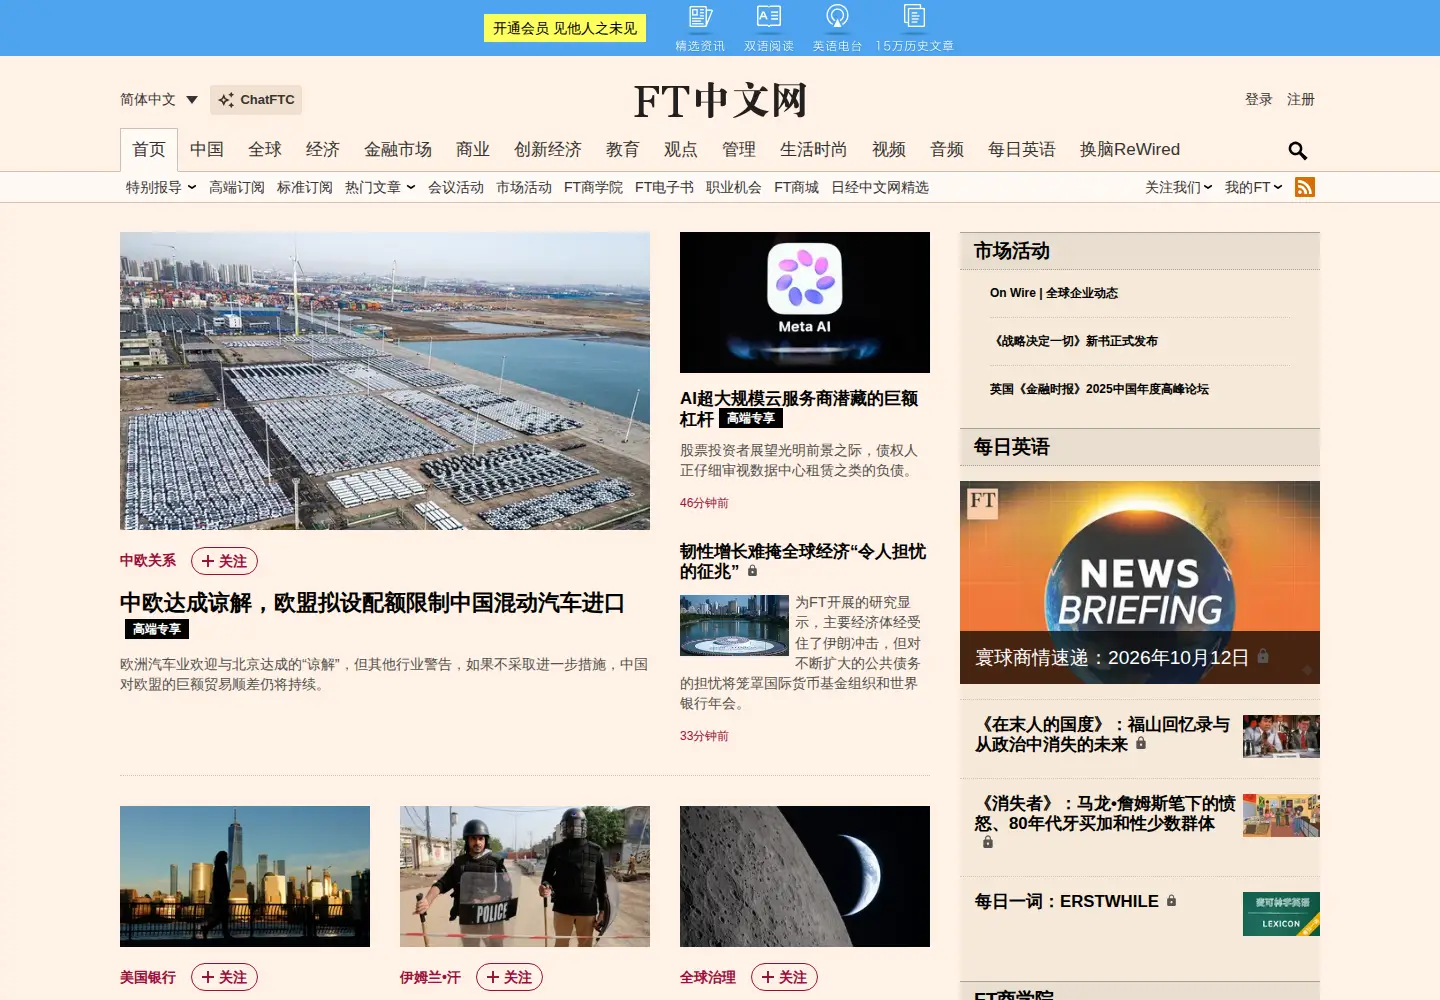Image resolution: width=1440 pixels, height=1000 pixels.
Task: Launch ChatFTC assistant
Action: coord(256,100)
